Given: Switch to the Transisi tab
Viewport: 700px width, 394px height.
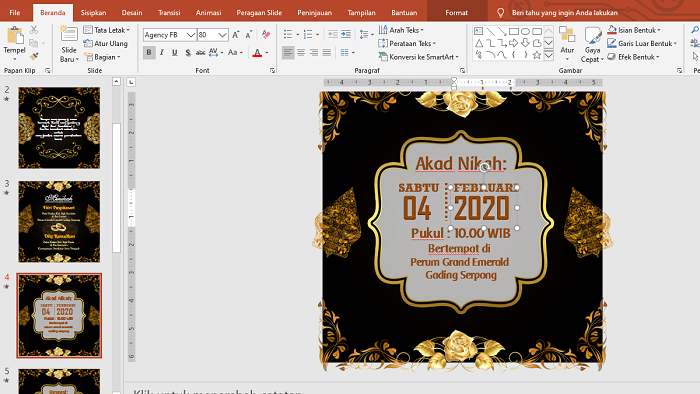Looking at the screenshot, I should 169,12.
